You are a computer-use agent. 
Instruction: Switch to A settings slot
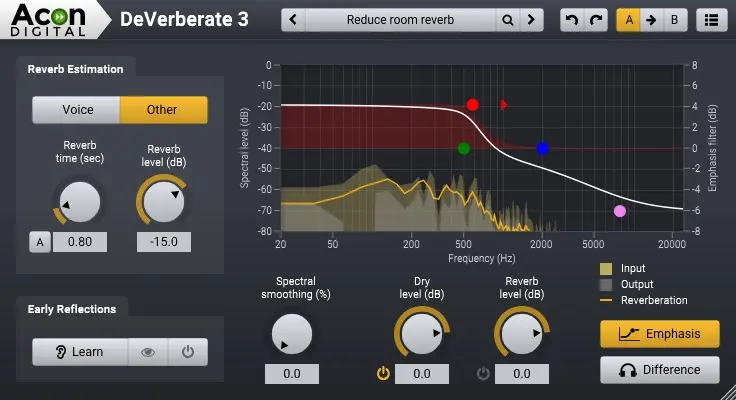(x=629, y=20)
